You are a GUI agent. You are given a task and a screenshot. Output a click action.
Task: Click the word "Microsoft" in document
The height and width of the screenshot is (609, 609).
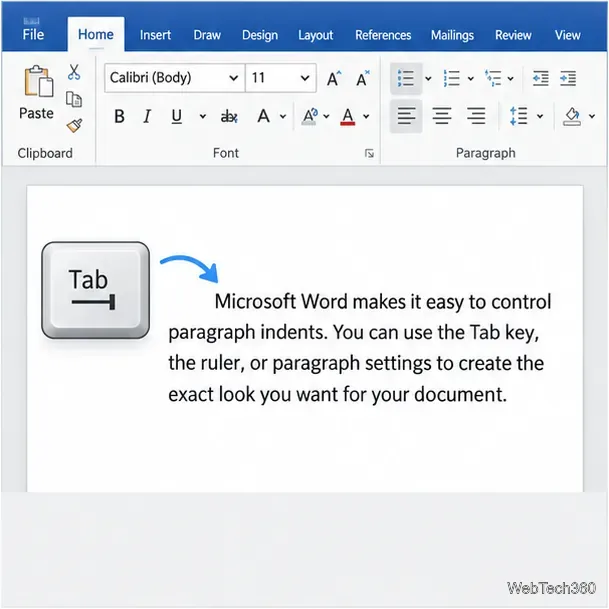[x=255, y=301]
